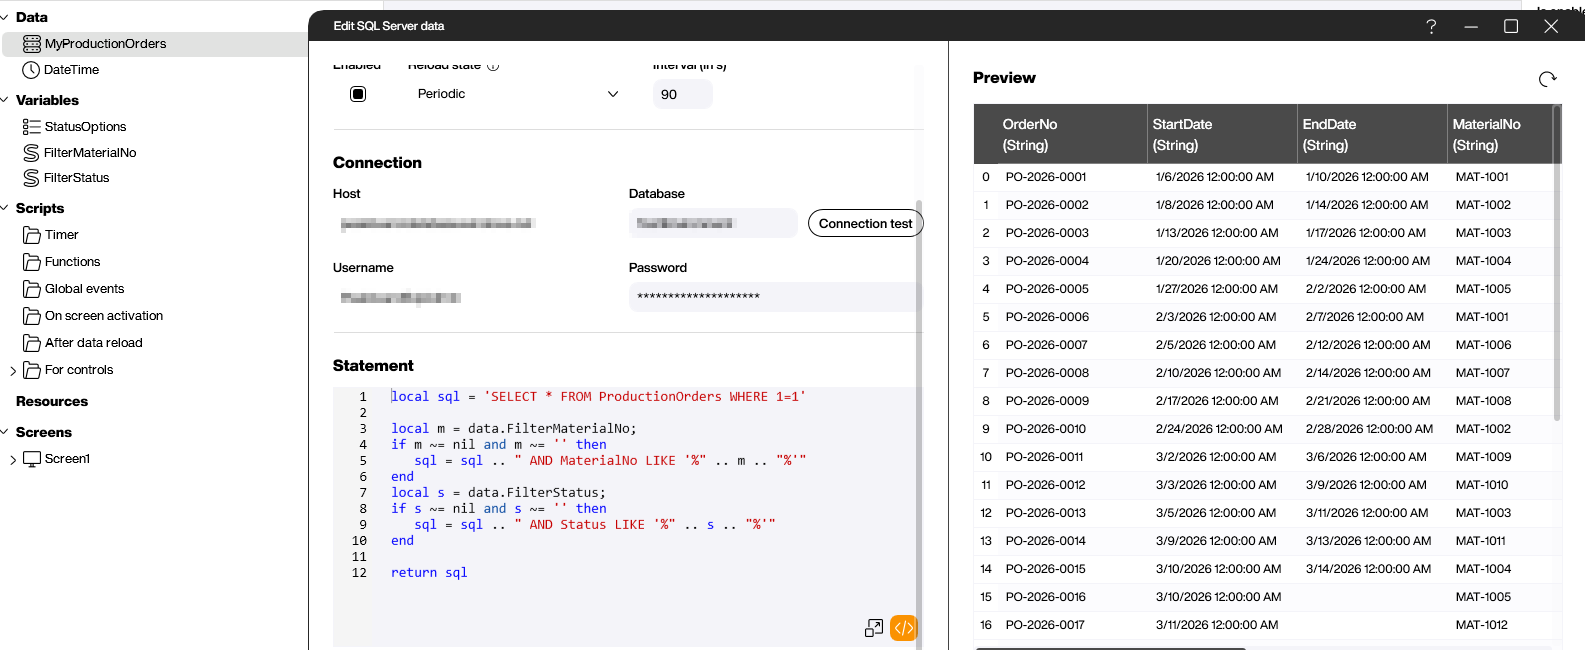This screenshot has width=1585, height=650.
Task: Click the interval field showing 90
Action: [x=682, y=94]
